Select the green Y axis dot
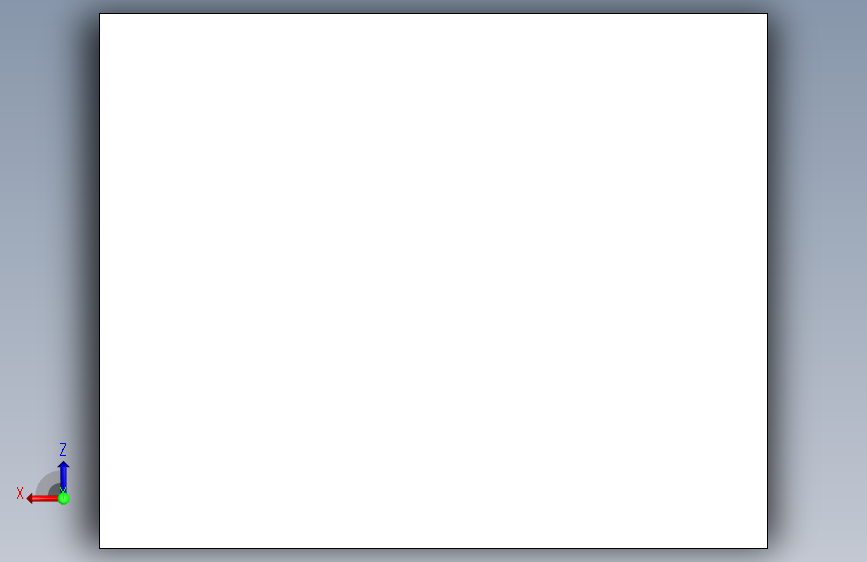 64,498
